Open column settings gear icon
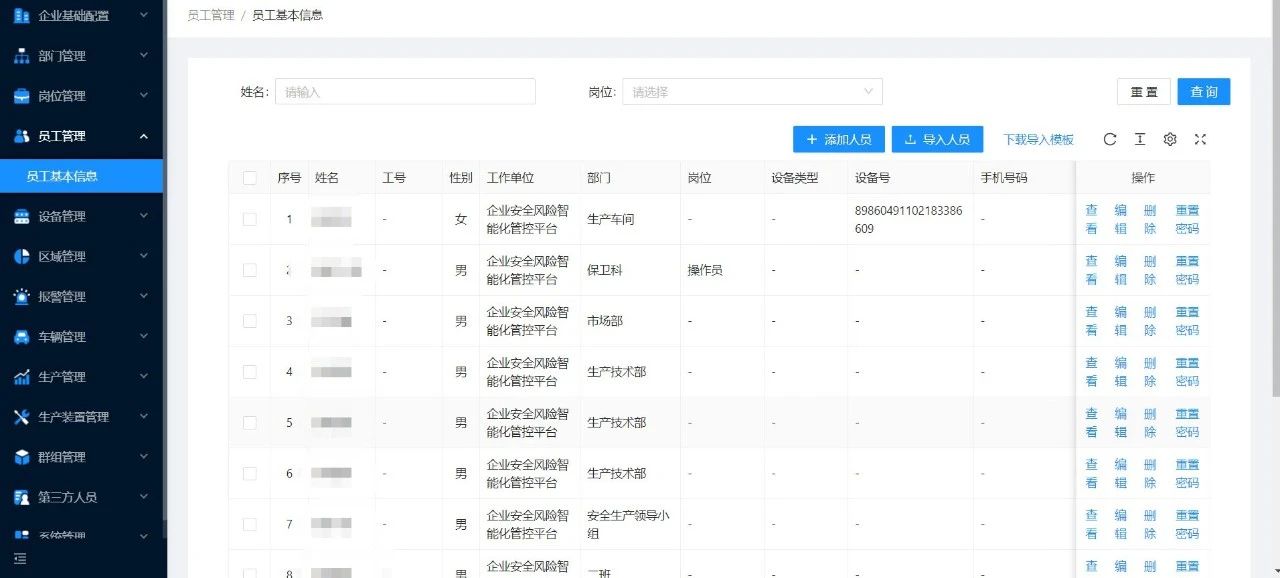 (x=1170, y=140)
